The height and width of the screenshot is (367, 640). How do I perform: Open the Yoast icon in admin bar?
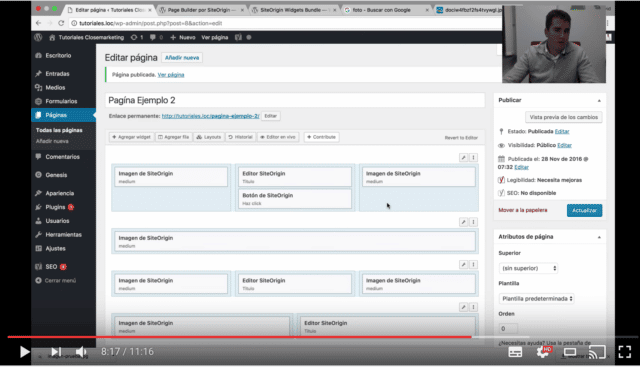238,37
